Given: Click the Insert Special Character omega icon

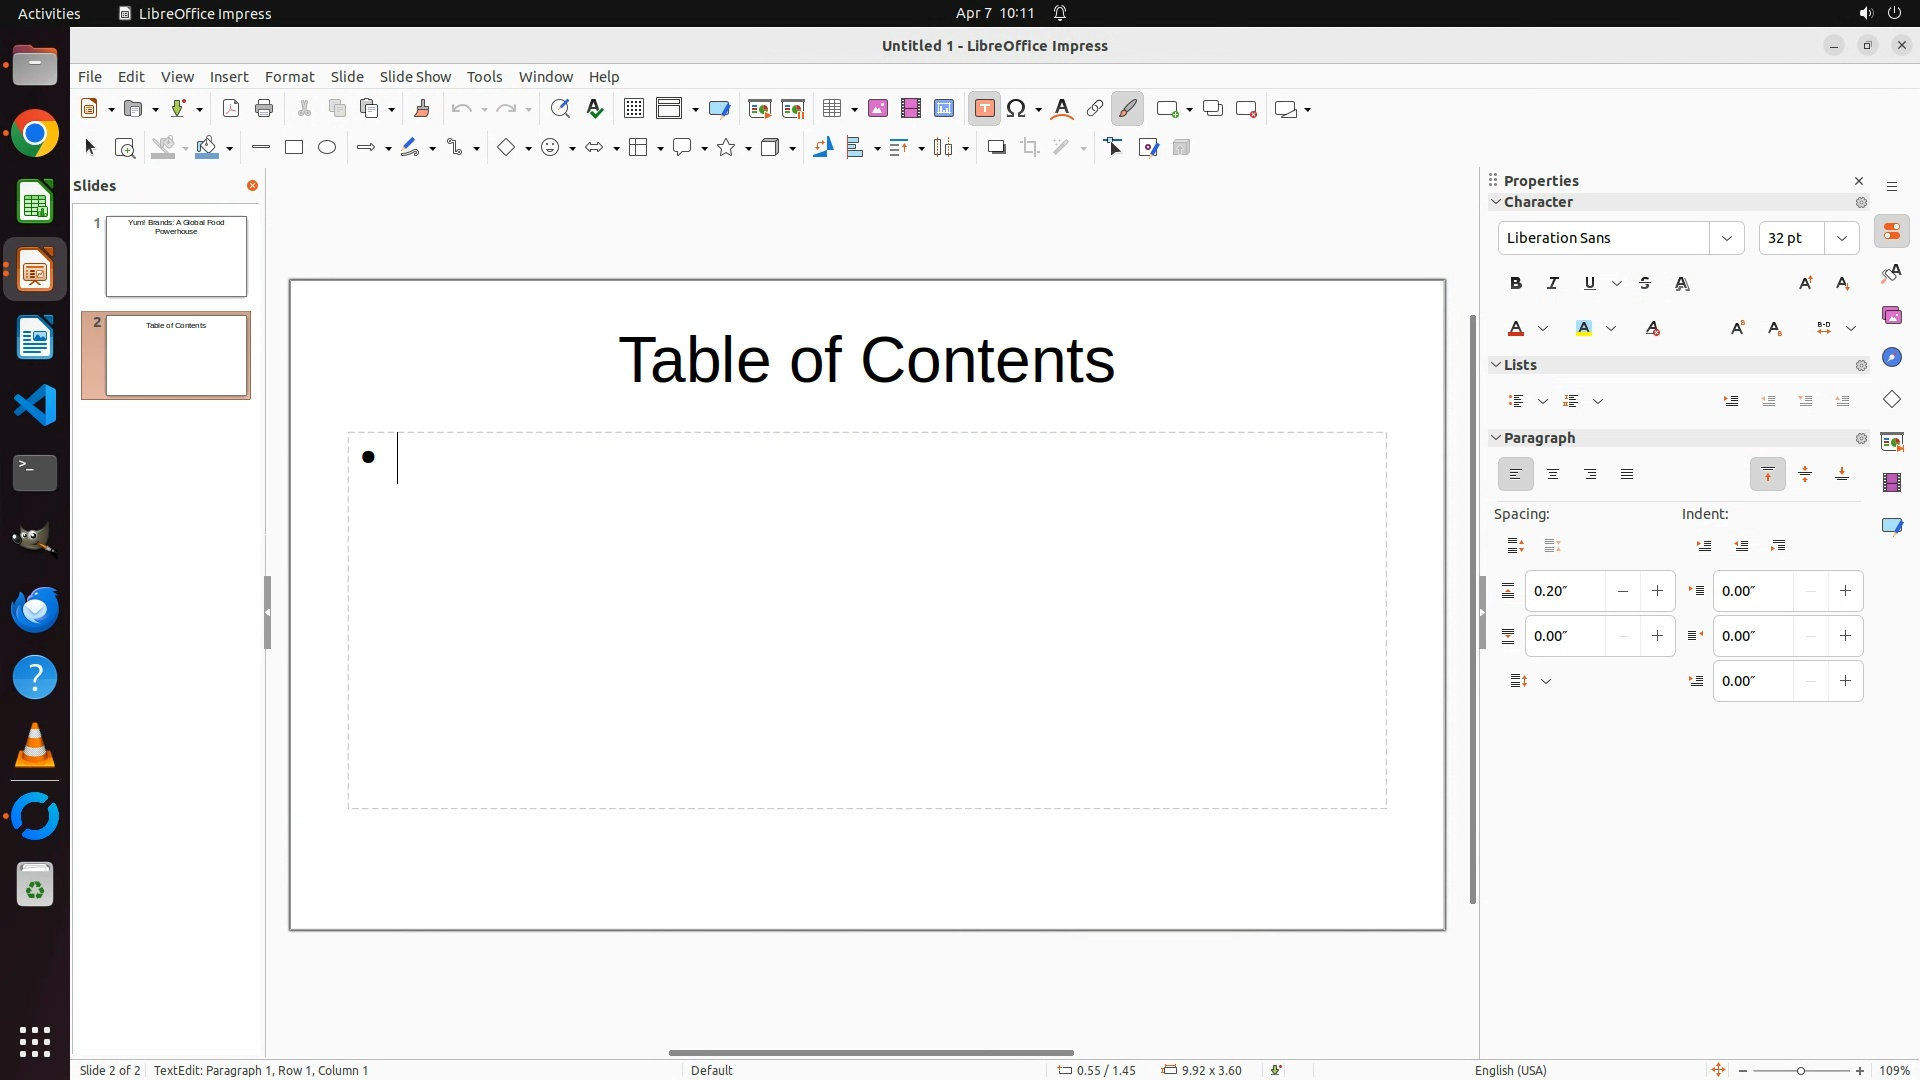Looking at the screenshot, I should click(x=1017, y=109).
